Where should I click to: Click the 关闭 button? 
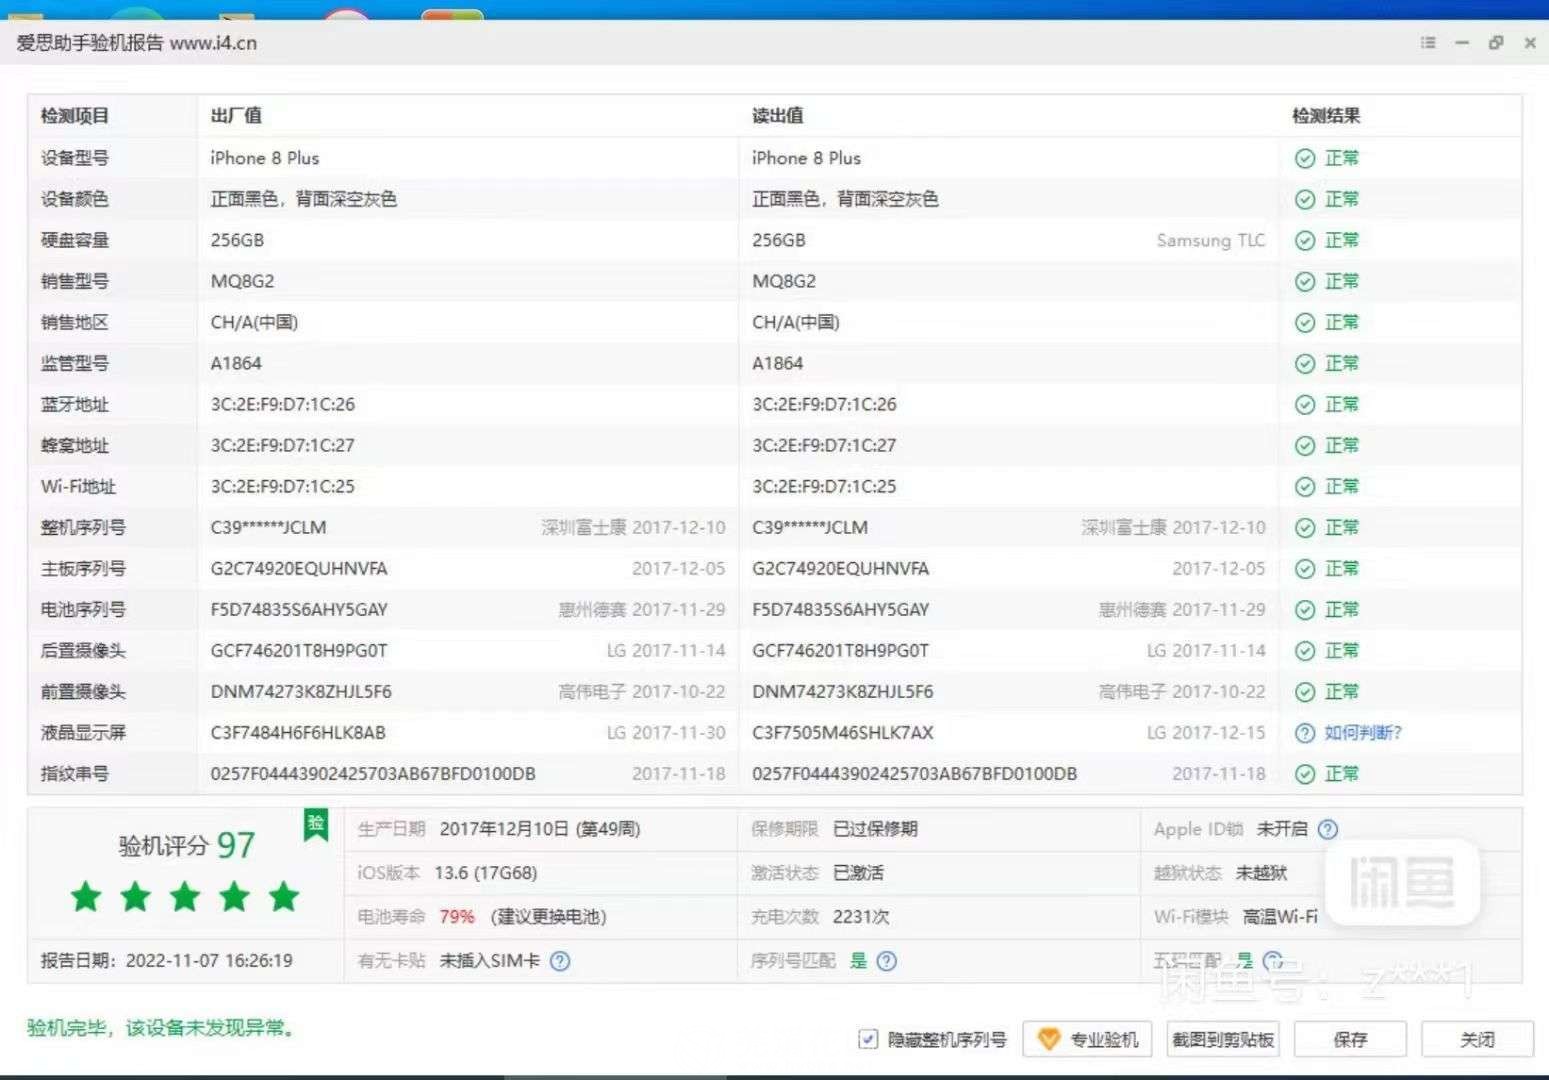[x=1477, y=1039]
